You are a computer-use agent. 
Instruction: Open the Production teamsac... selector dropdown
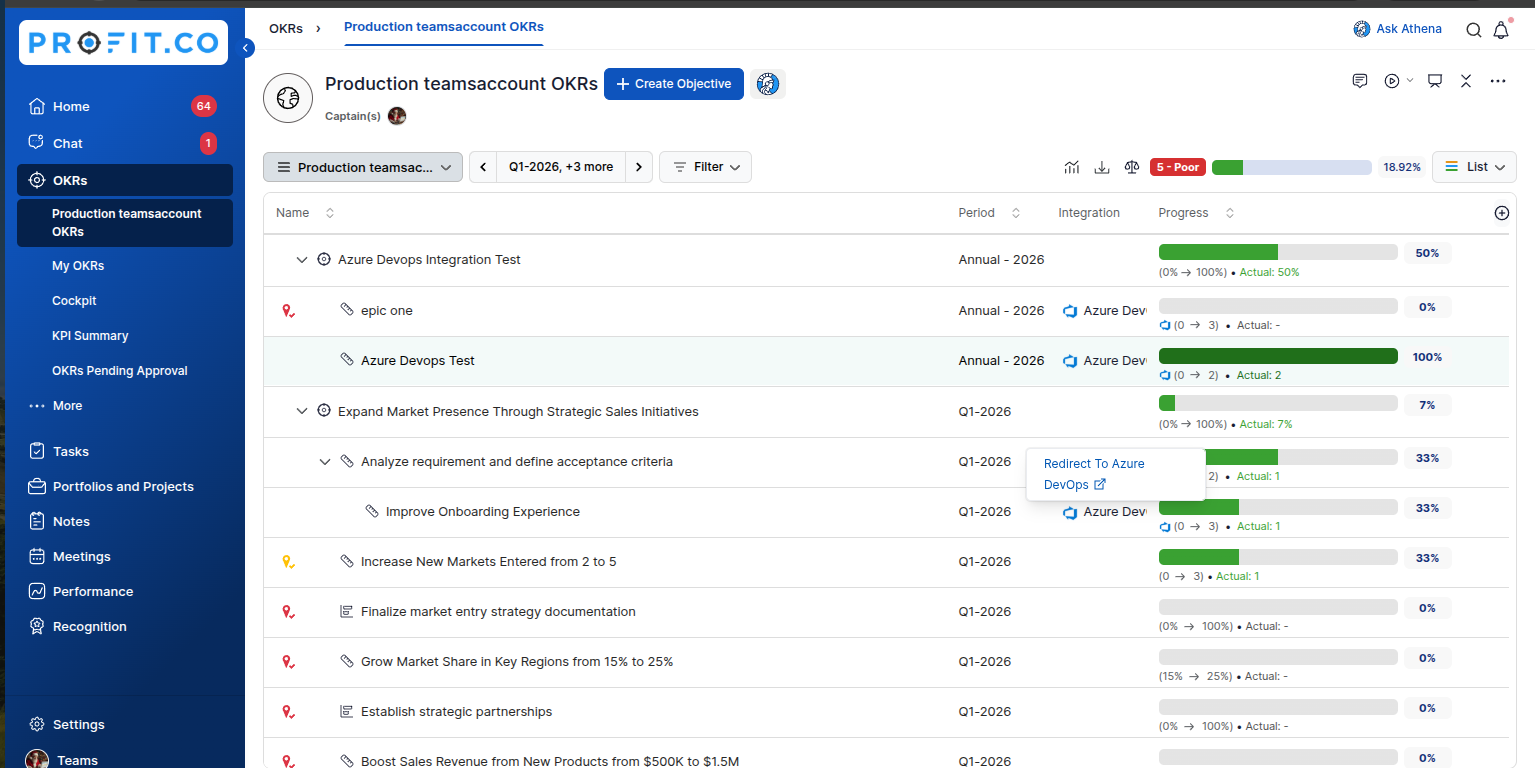click(x=363, y=167)
